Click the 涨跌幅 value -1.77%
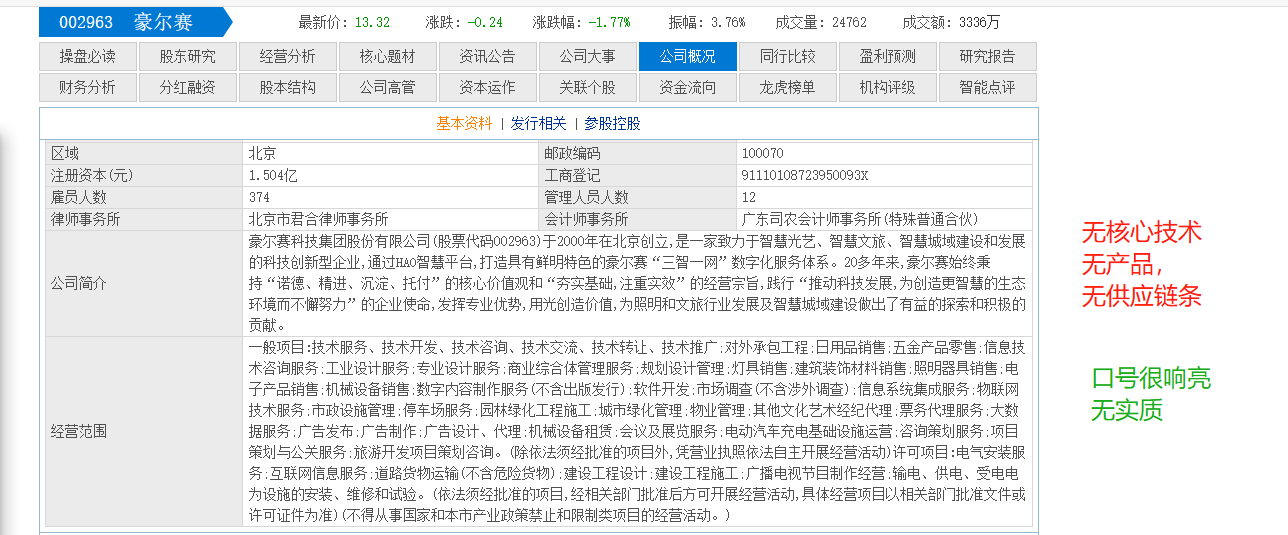1288x535 pixels. [609, 22]
